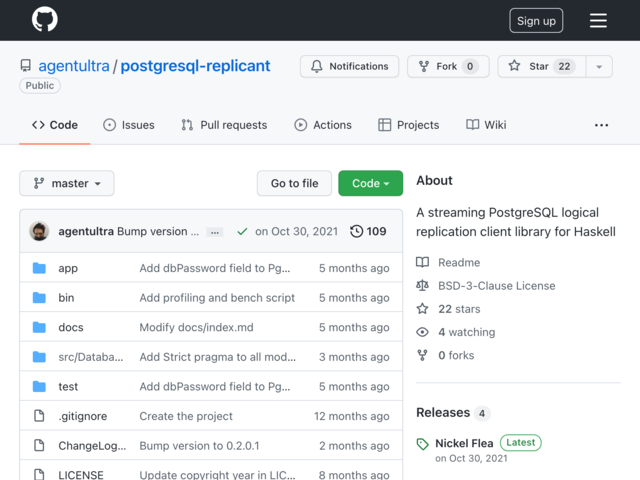640x480 pixels.
Task: Open the BSD-3-Clause License link
Action: click(x=497, y=286)
